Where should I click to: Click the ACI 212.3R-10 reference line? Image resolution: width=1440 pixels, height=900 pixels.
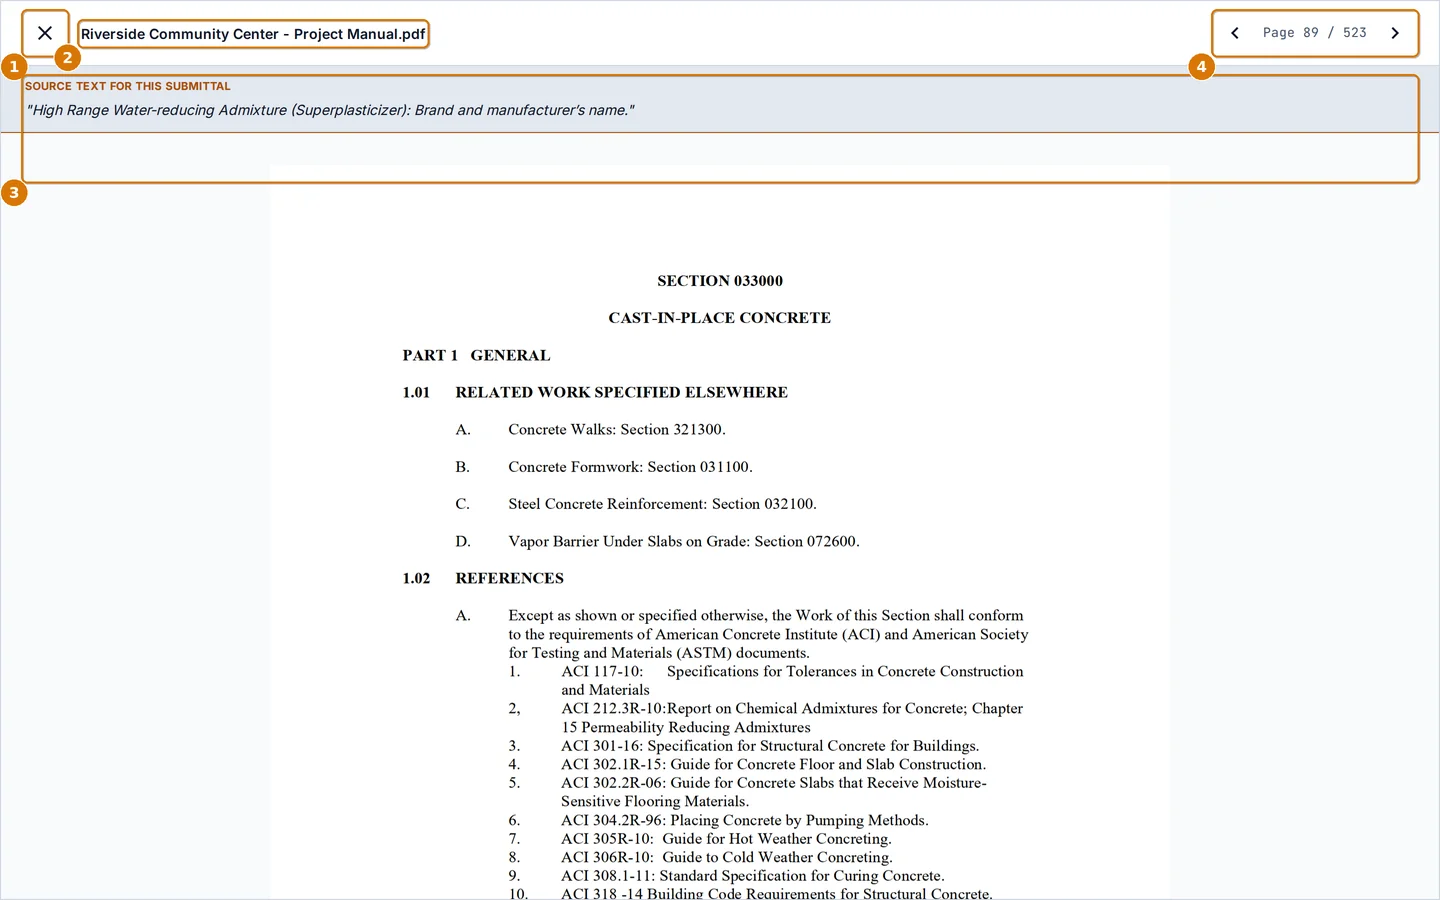click(x=792, y=717)
